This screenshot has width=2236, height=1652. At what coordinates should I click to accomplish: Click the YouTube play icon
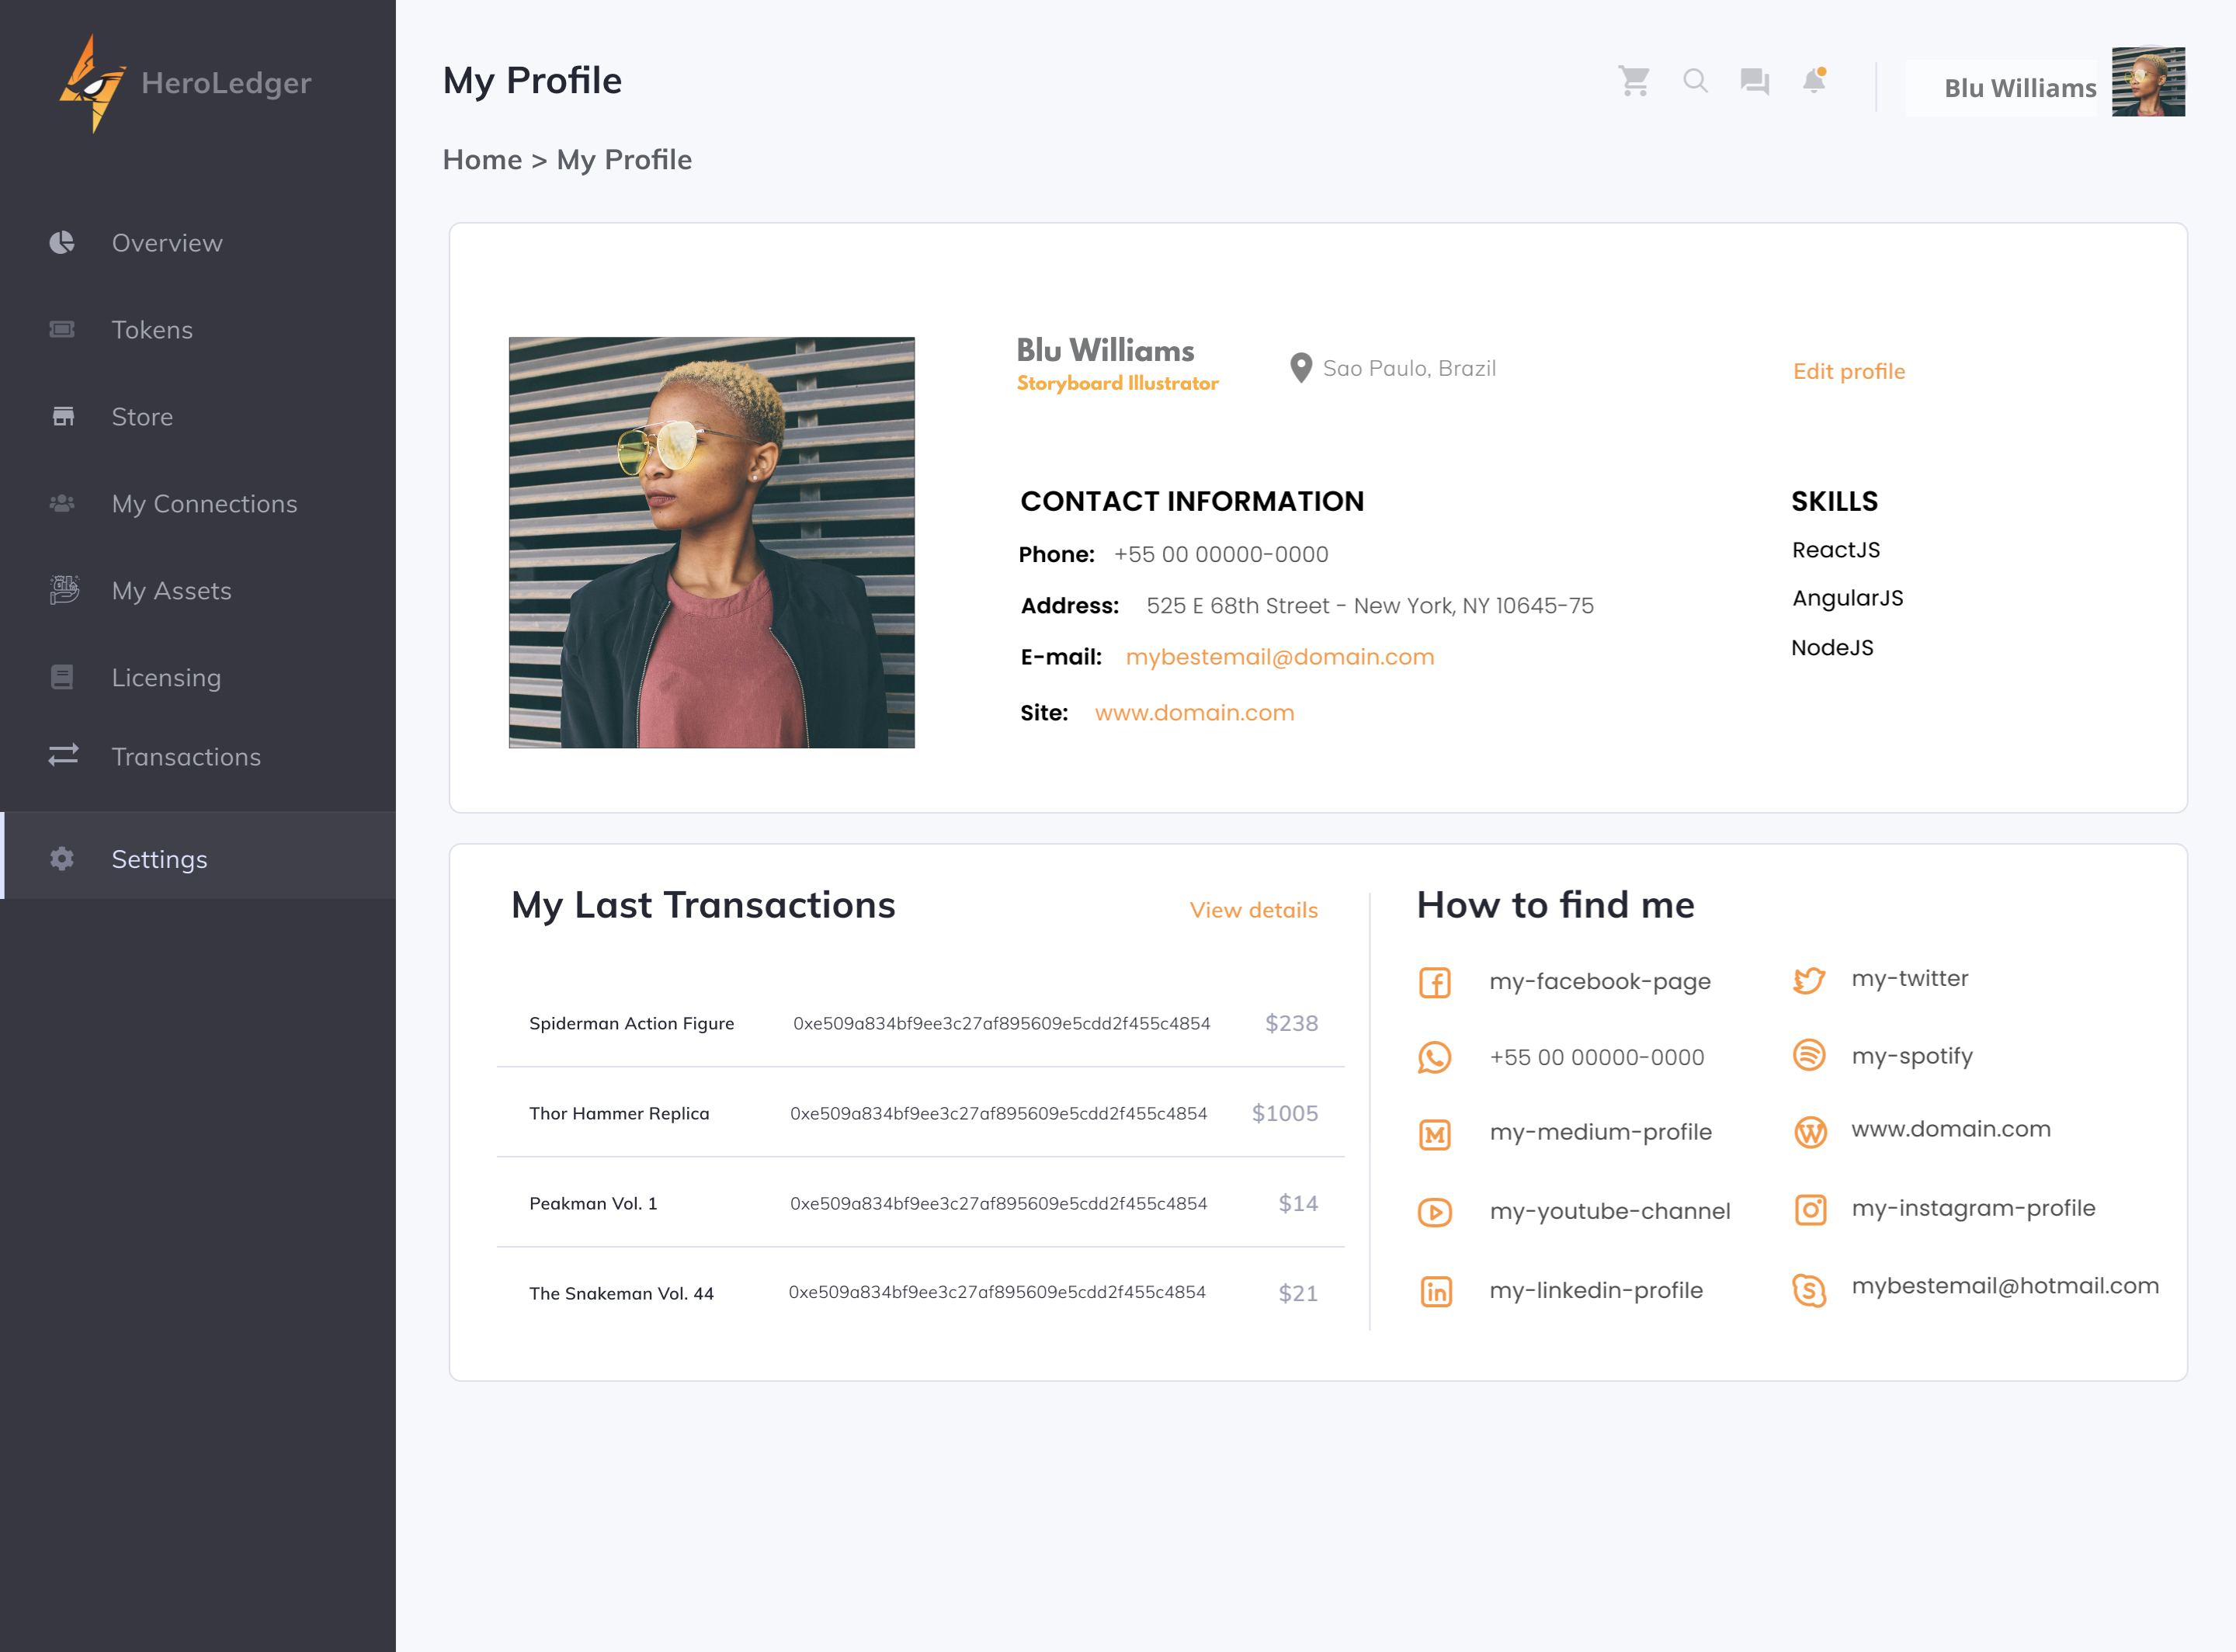[1435, 1212]
